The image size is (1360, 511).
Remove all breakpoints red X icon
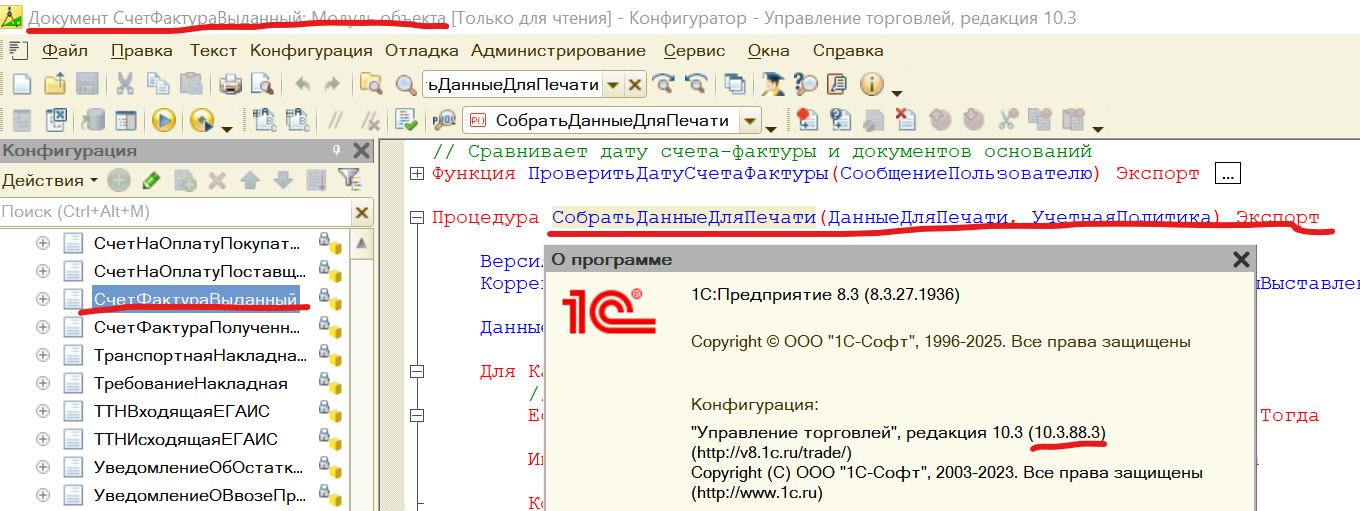[905, 121]
